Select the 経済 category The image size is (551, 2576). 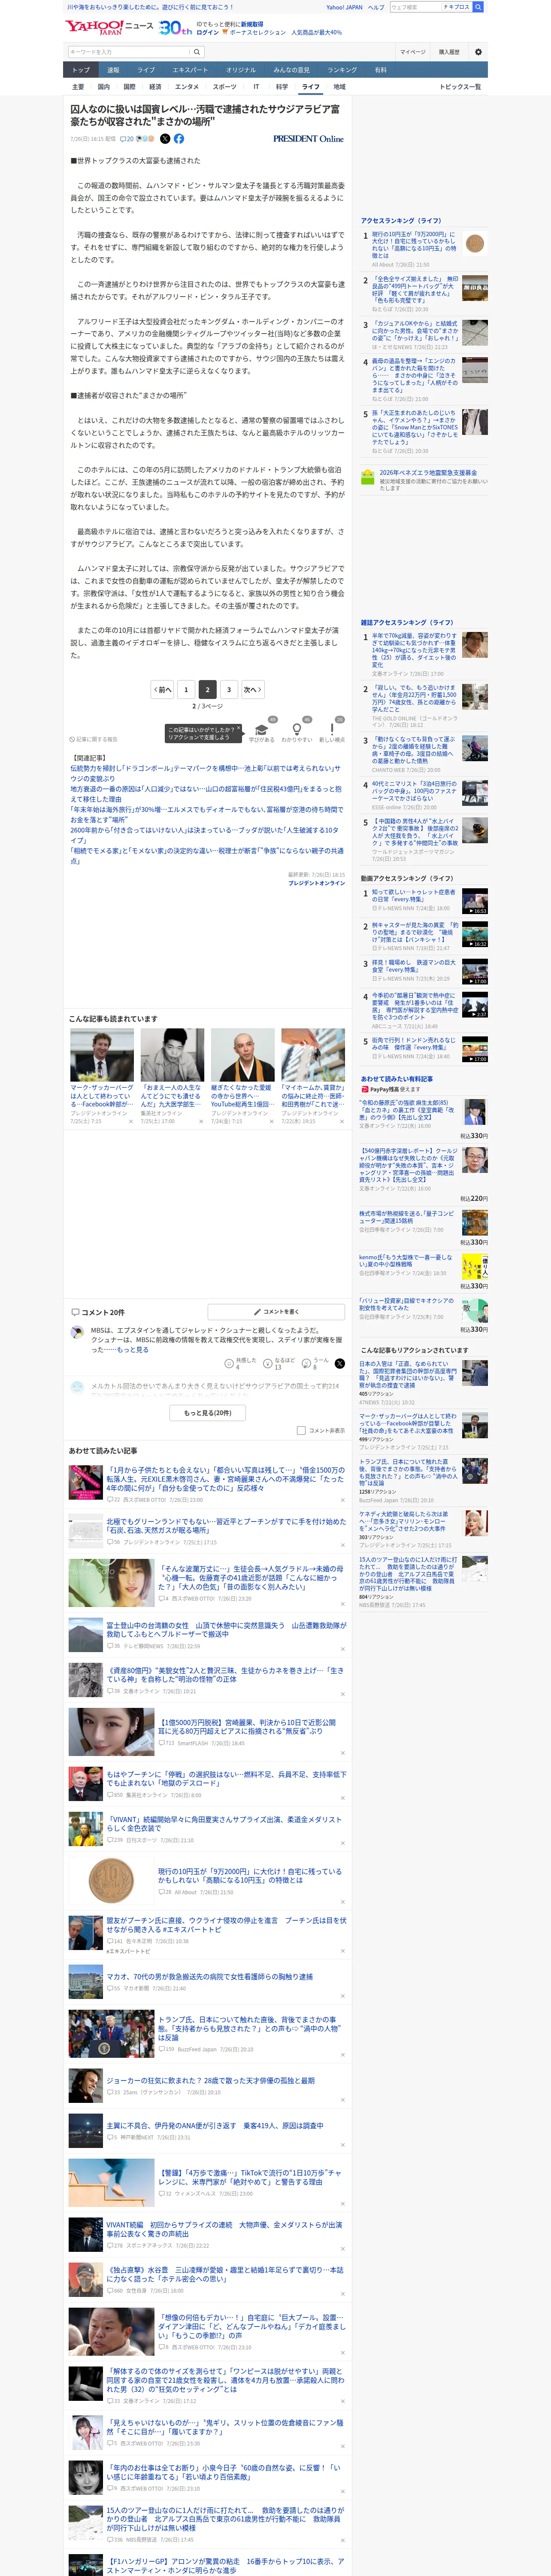tap(155, 87)
